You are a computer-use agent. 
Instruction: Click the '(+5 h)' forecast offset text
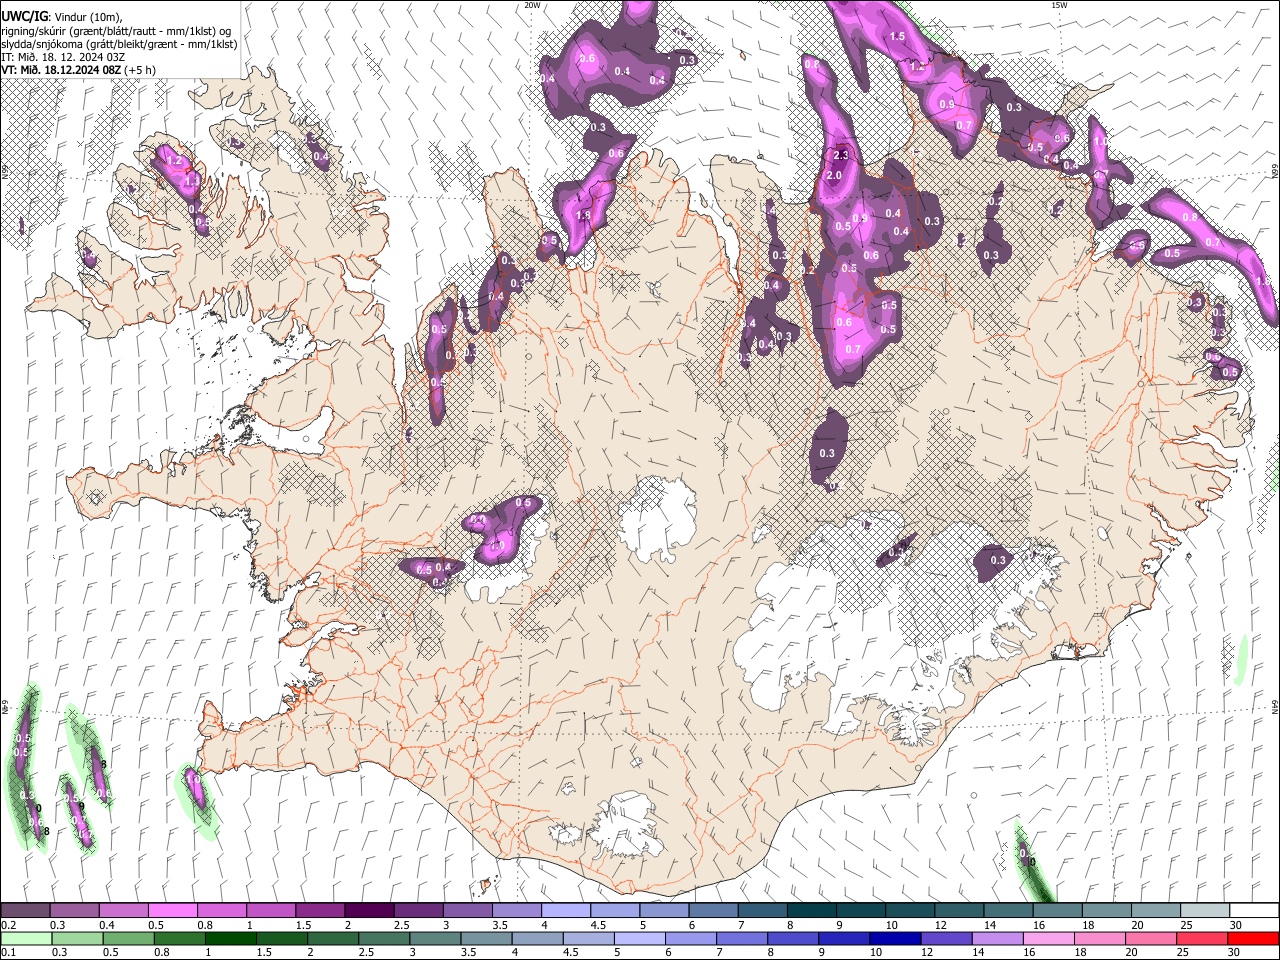(x=140, y=70)
